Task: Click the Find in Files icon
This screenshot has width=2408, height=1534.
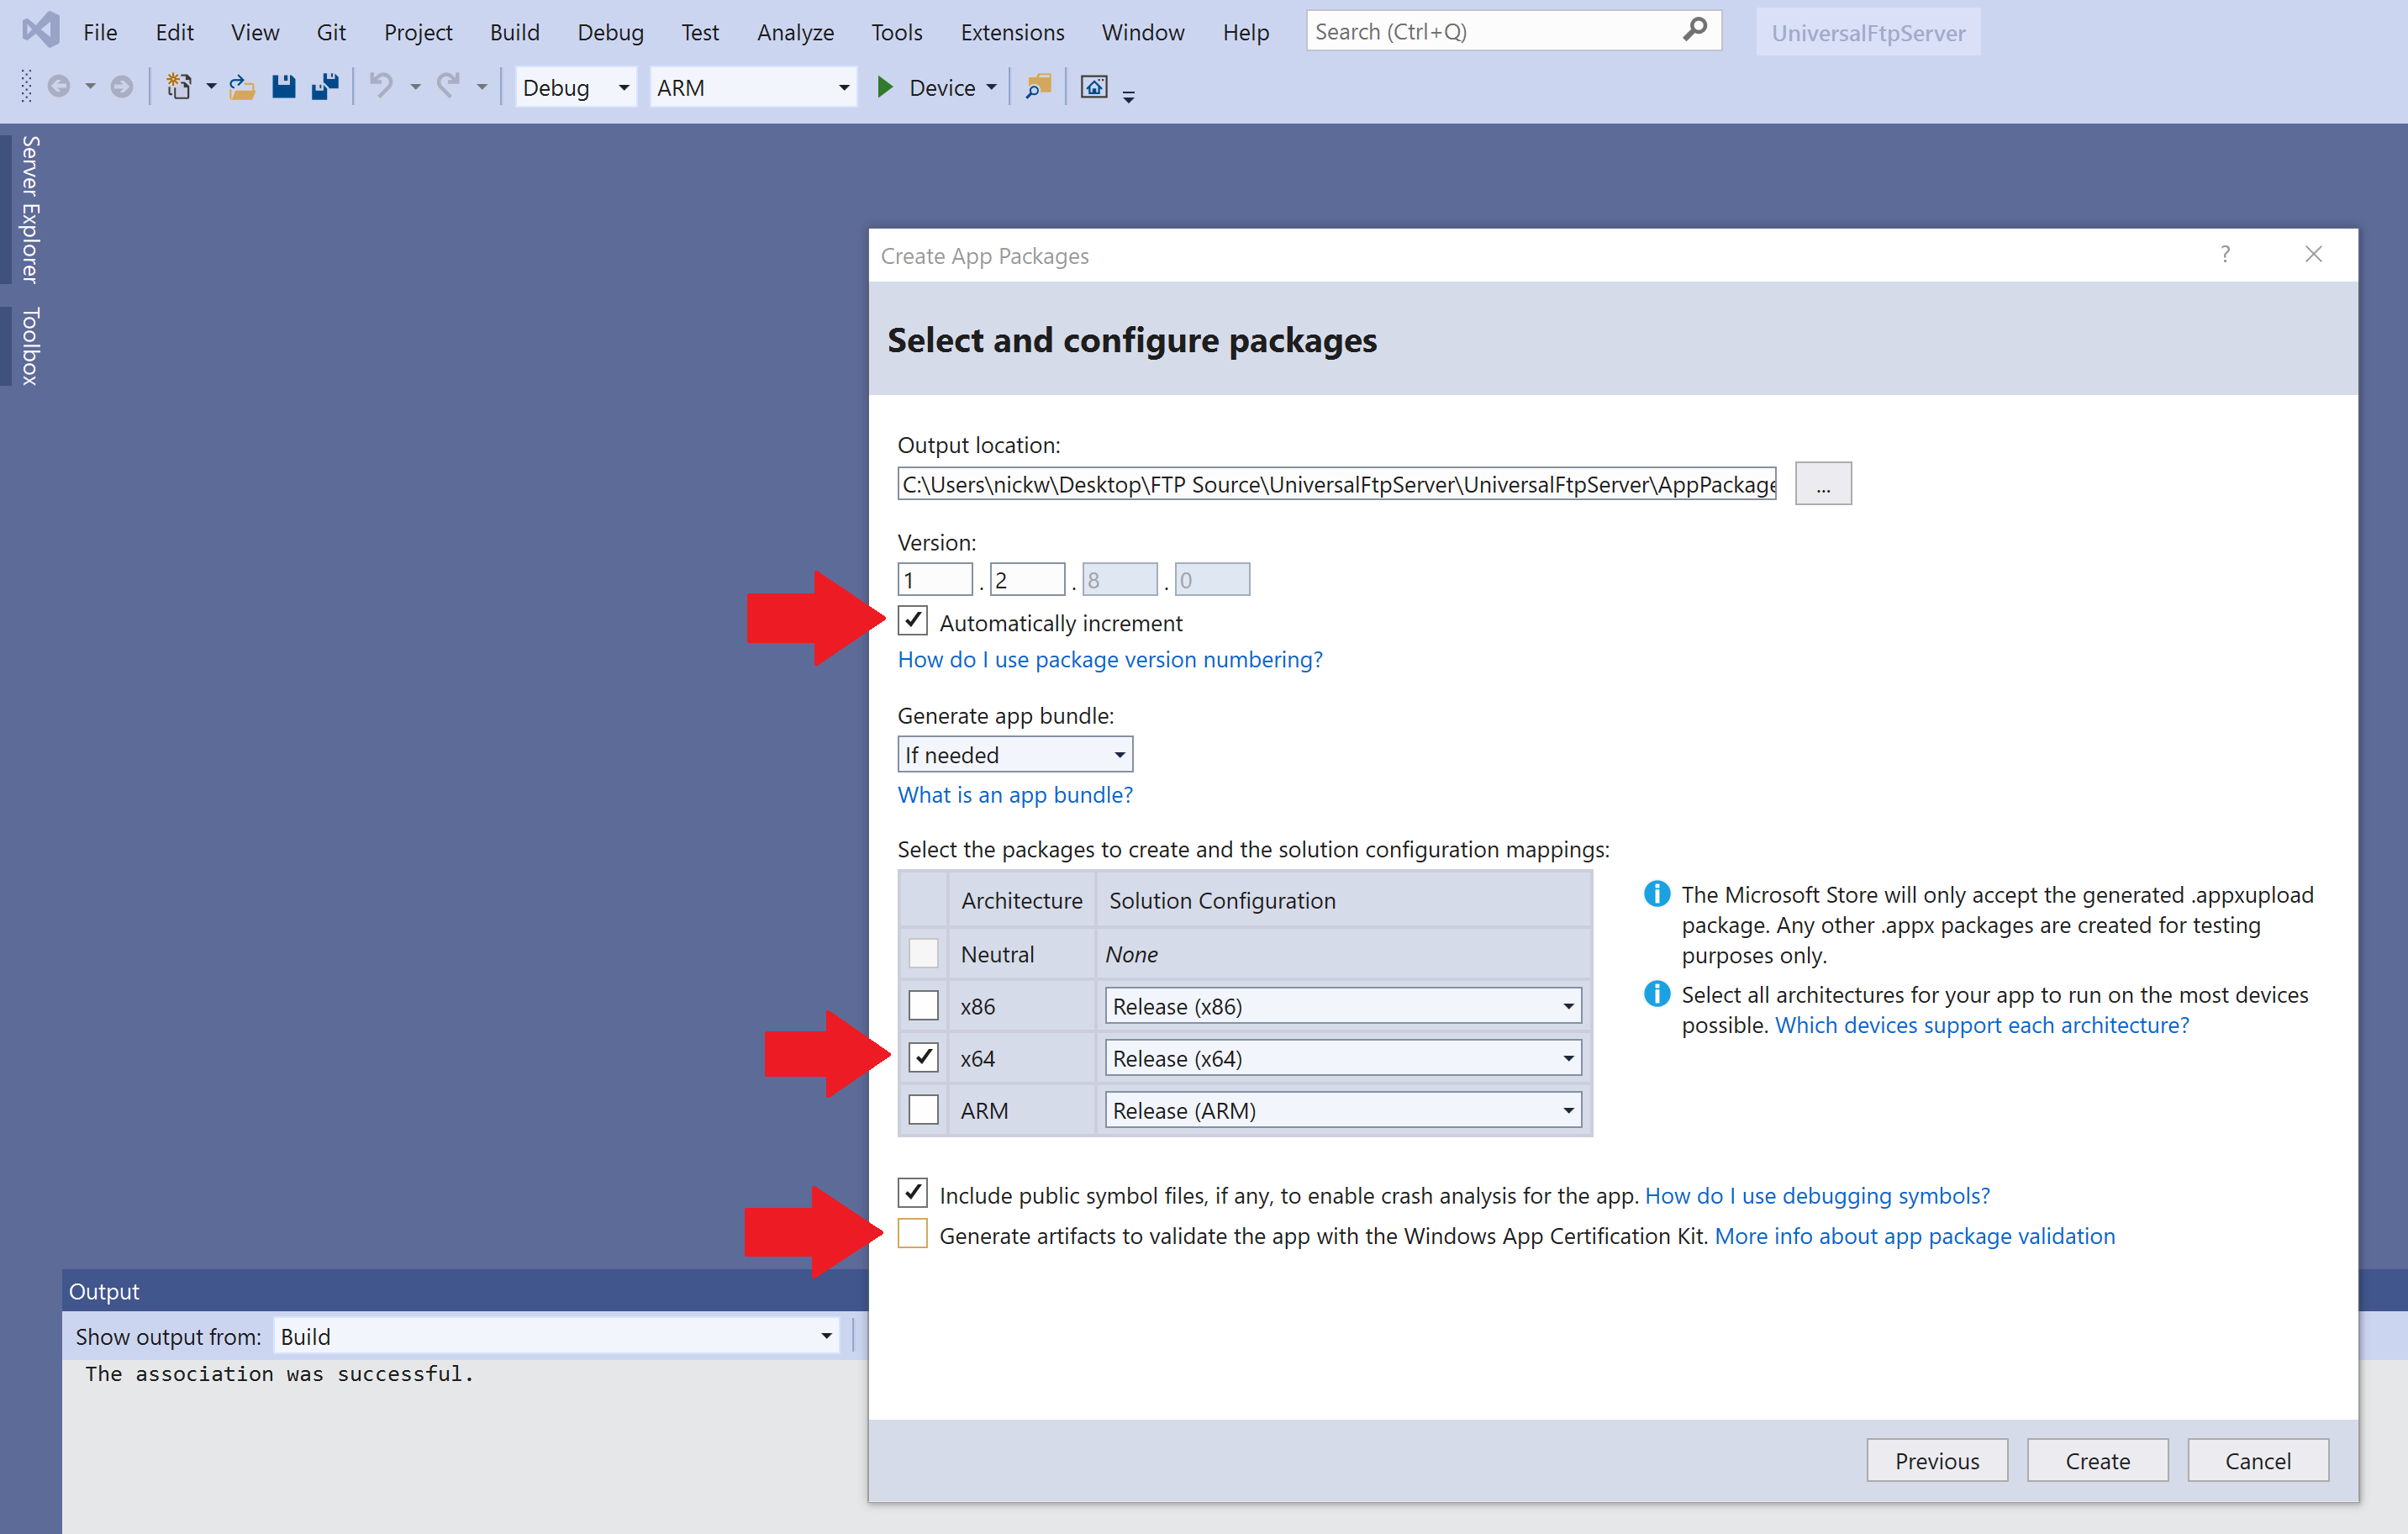Action: click(x=1039, y=88)
